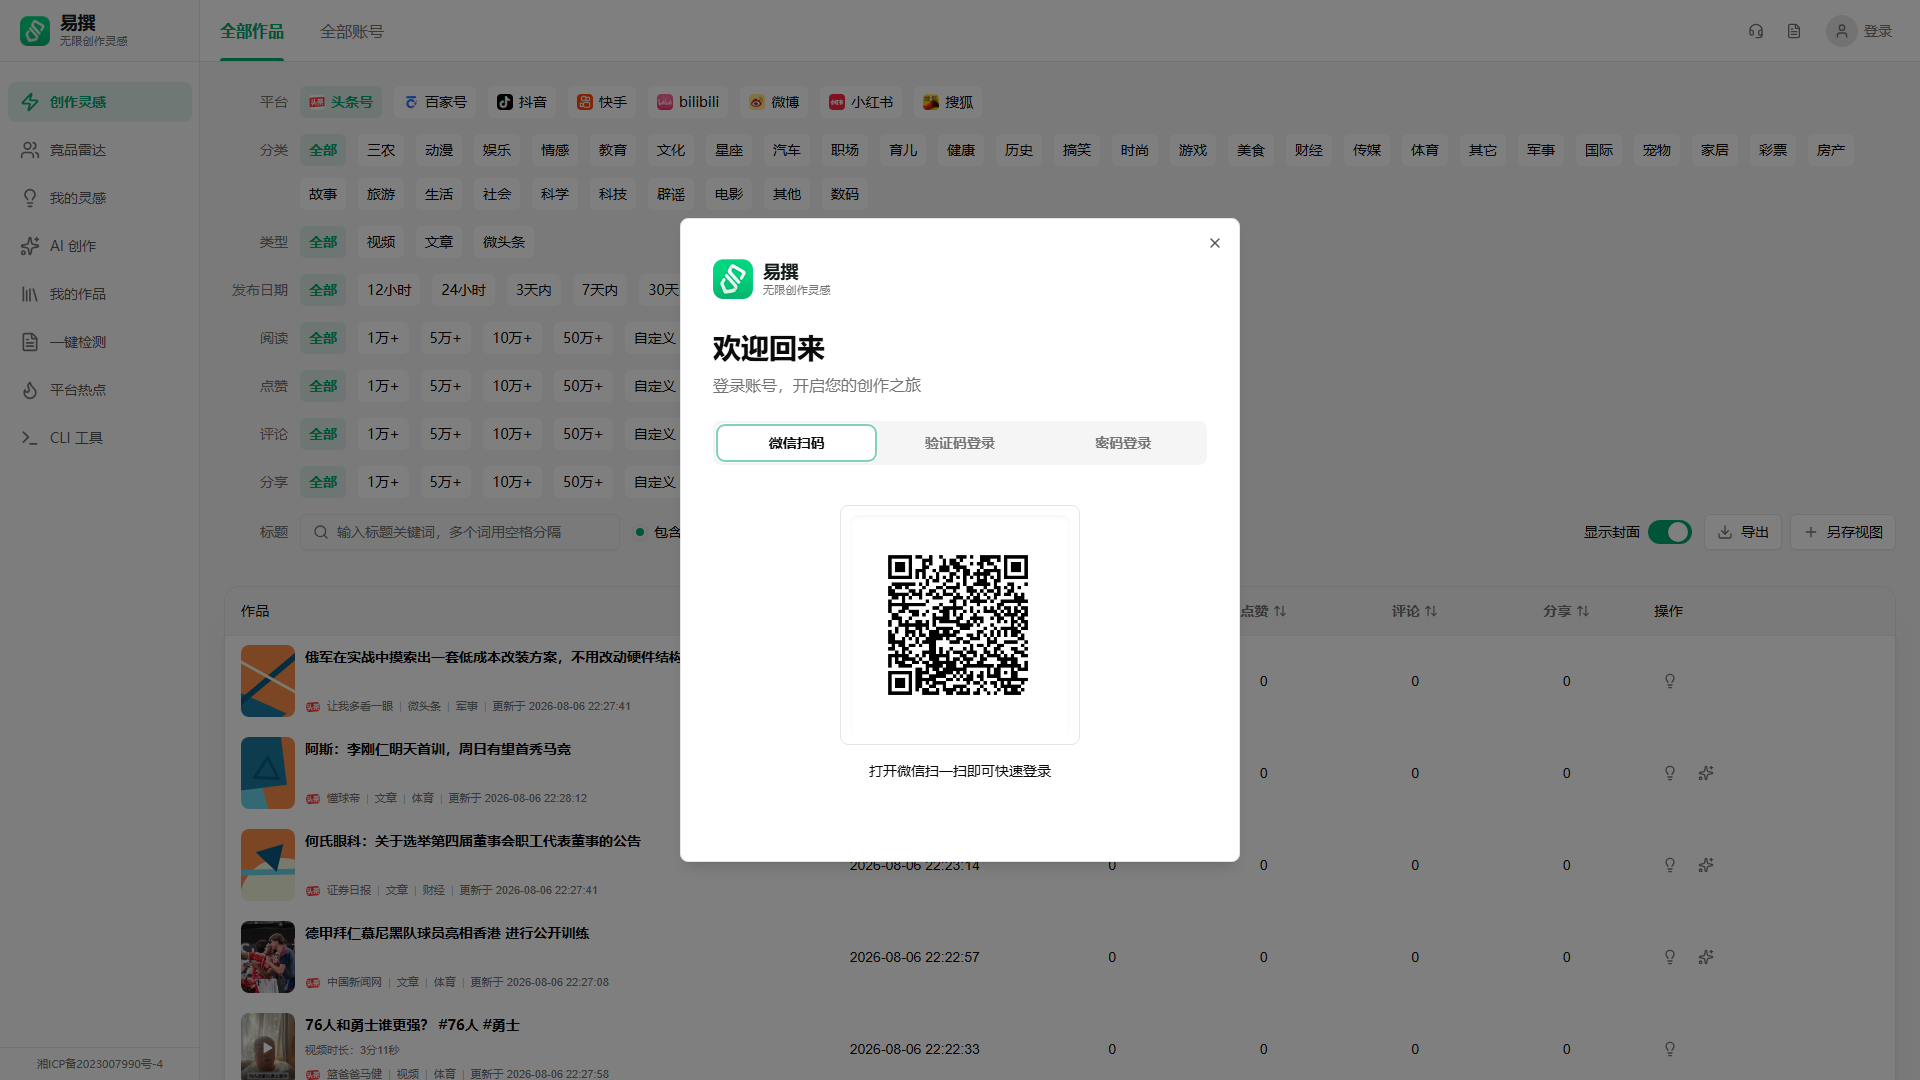Filter category by 军事
Viewport: 1920px width, 1080px height.
1540,150
